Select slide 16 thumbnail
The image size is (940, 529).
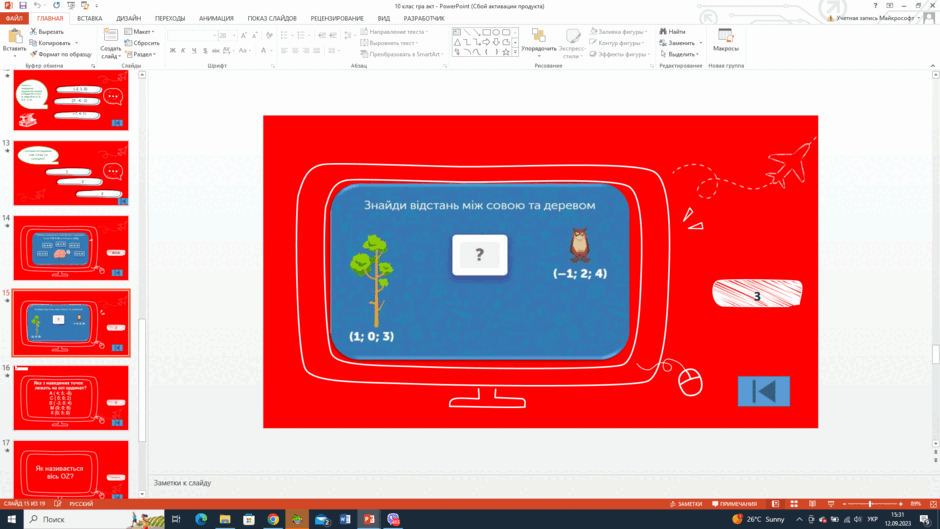click(x=71, y=397)
